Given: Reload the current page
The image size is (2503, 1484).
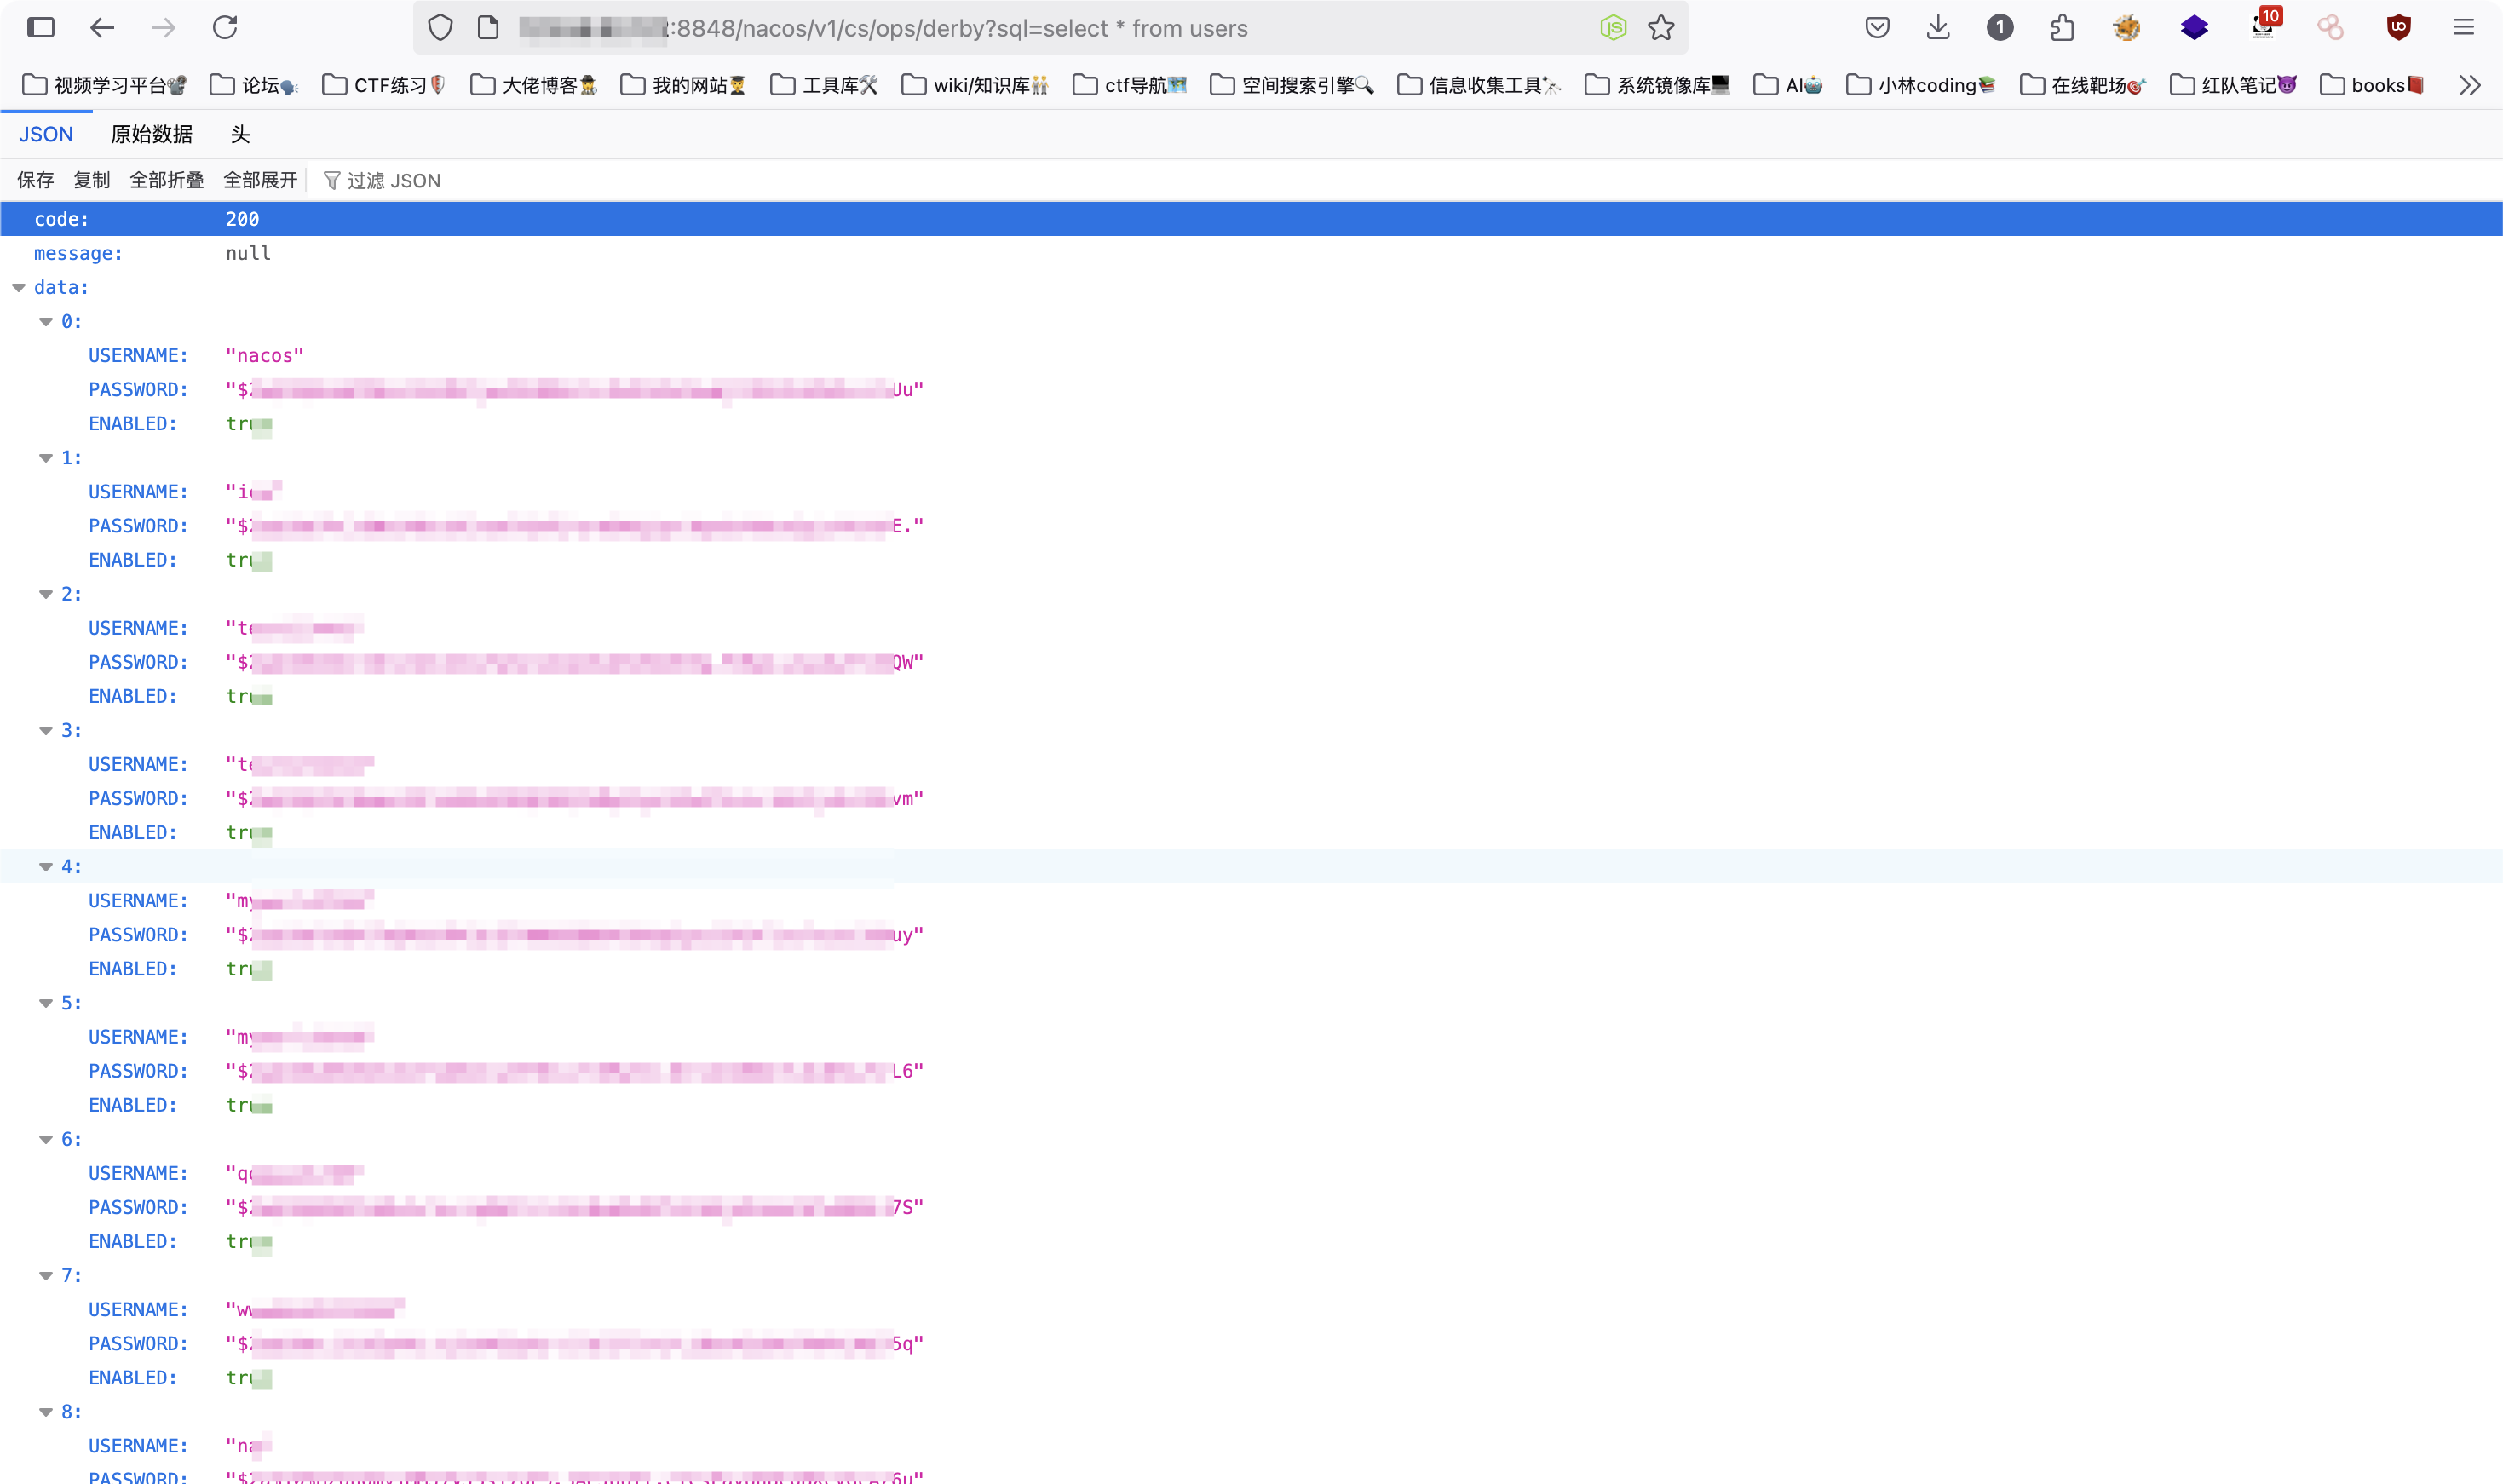Looking at the screenshot, I should click(225, 28).
